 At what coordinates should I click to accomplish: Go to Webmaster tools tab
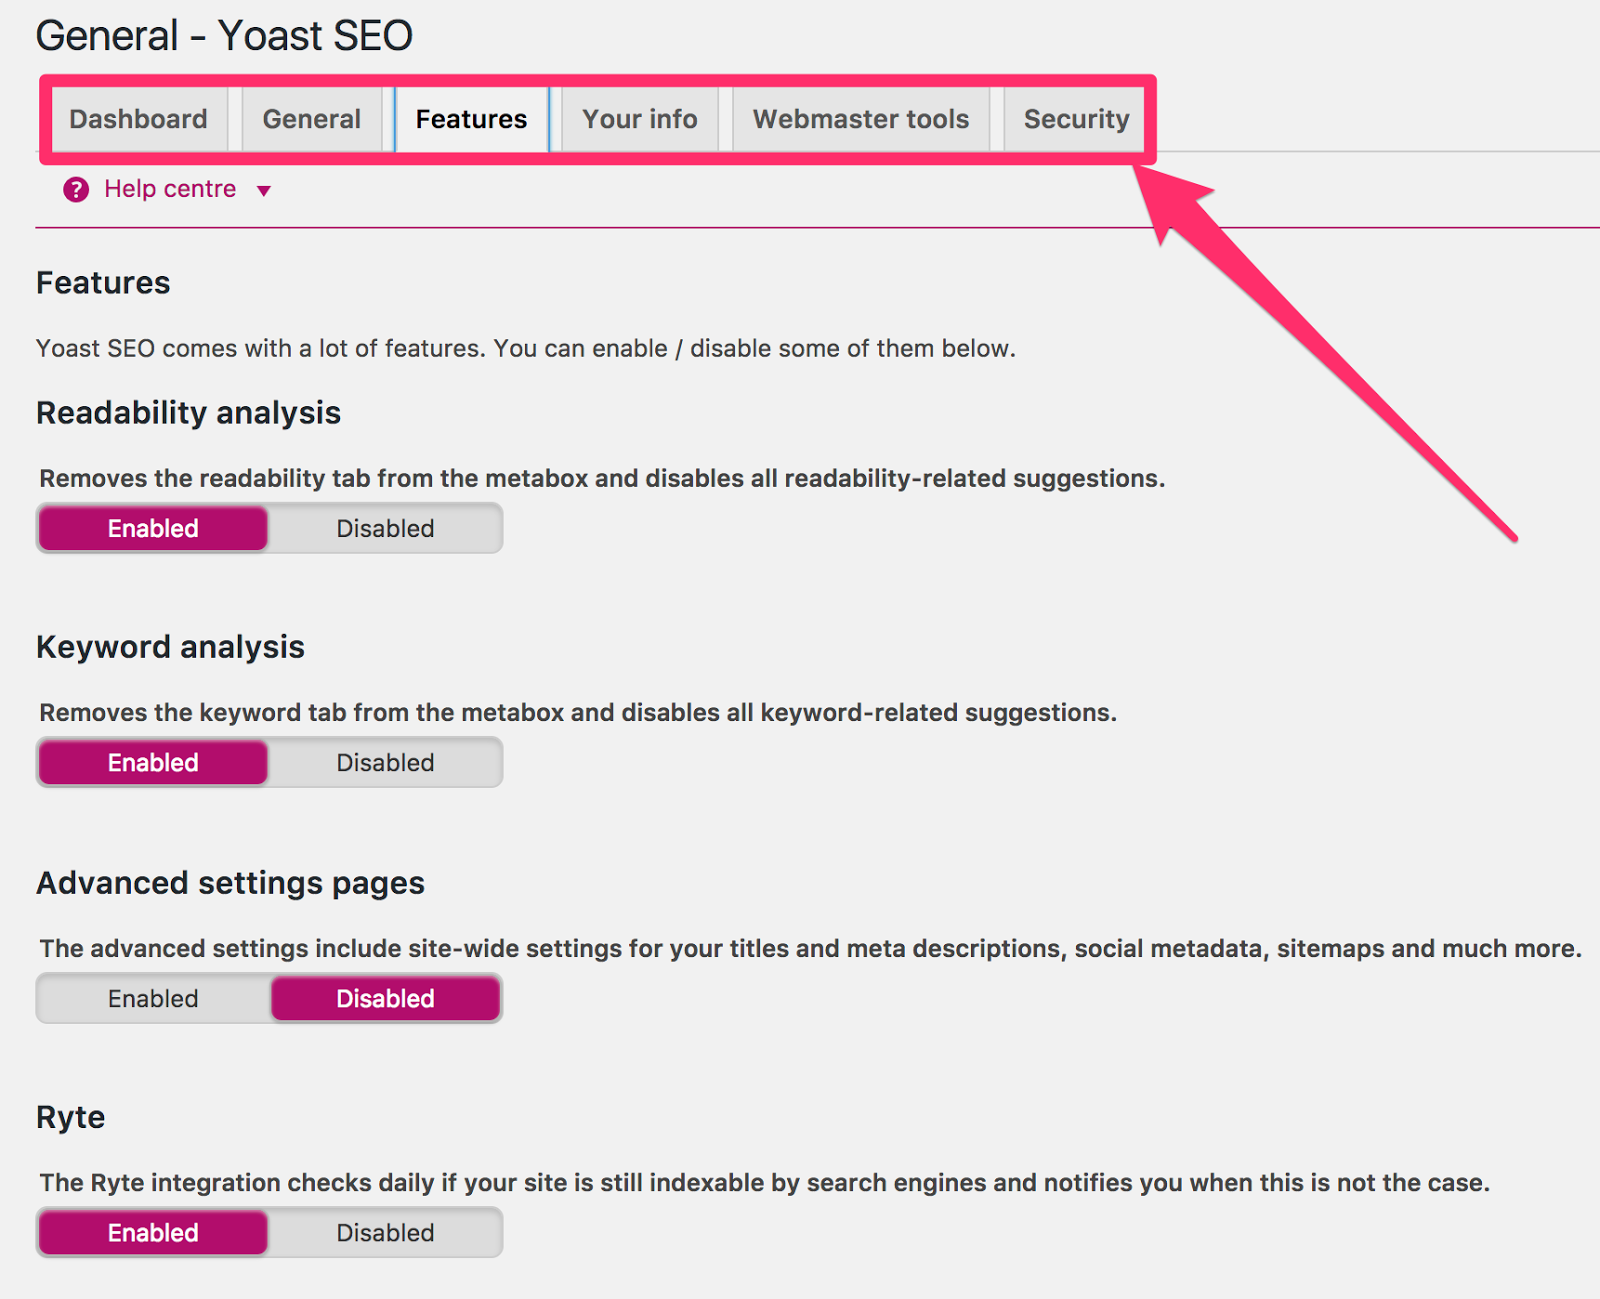(861, 119)
